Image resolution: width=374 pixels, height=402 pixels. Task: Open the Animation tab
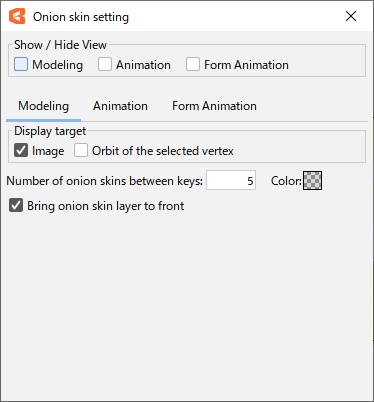120,106
